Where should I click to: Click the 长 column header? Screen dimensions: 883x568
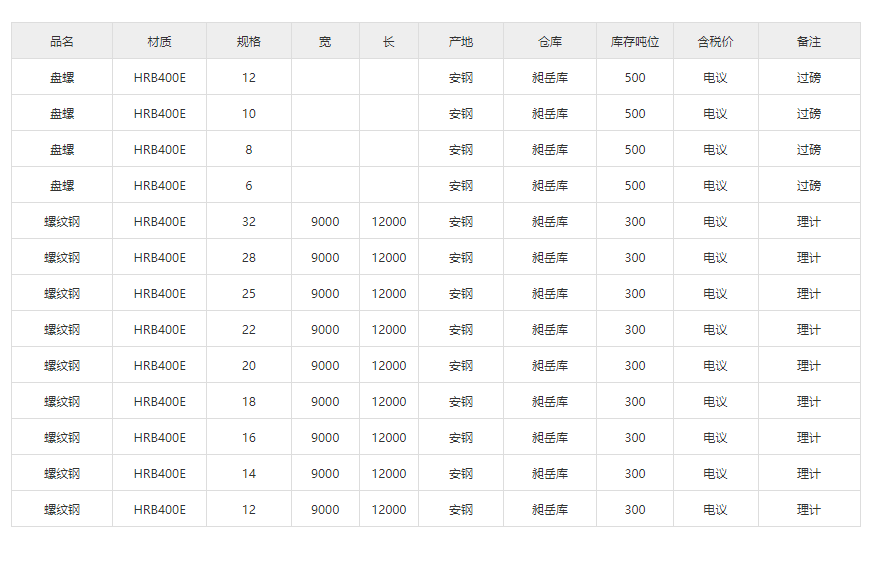[x=389, y=41]
